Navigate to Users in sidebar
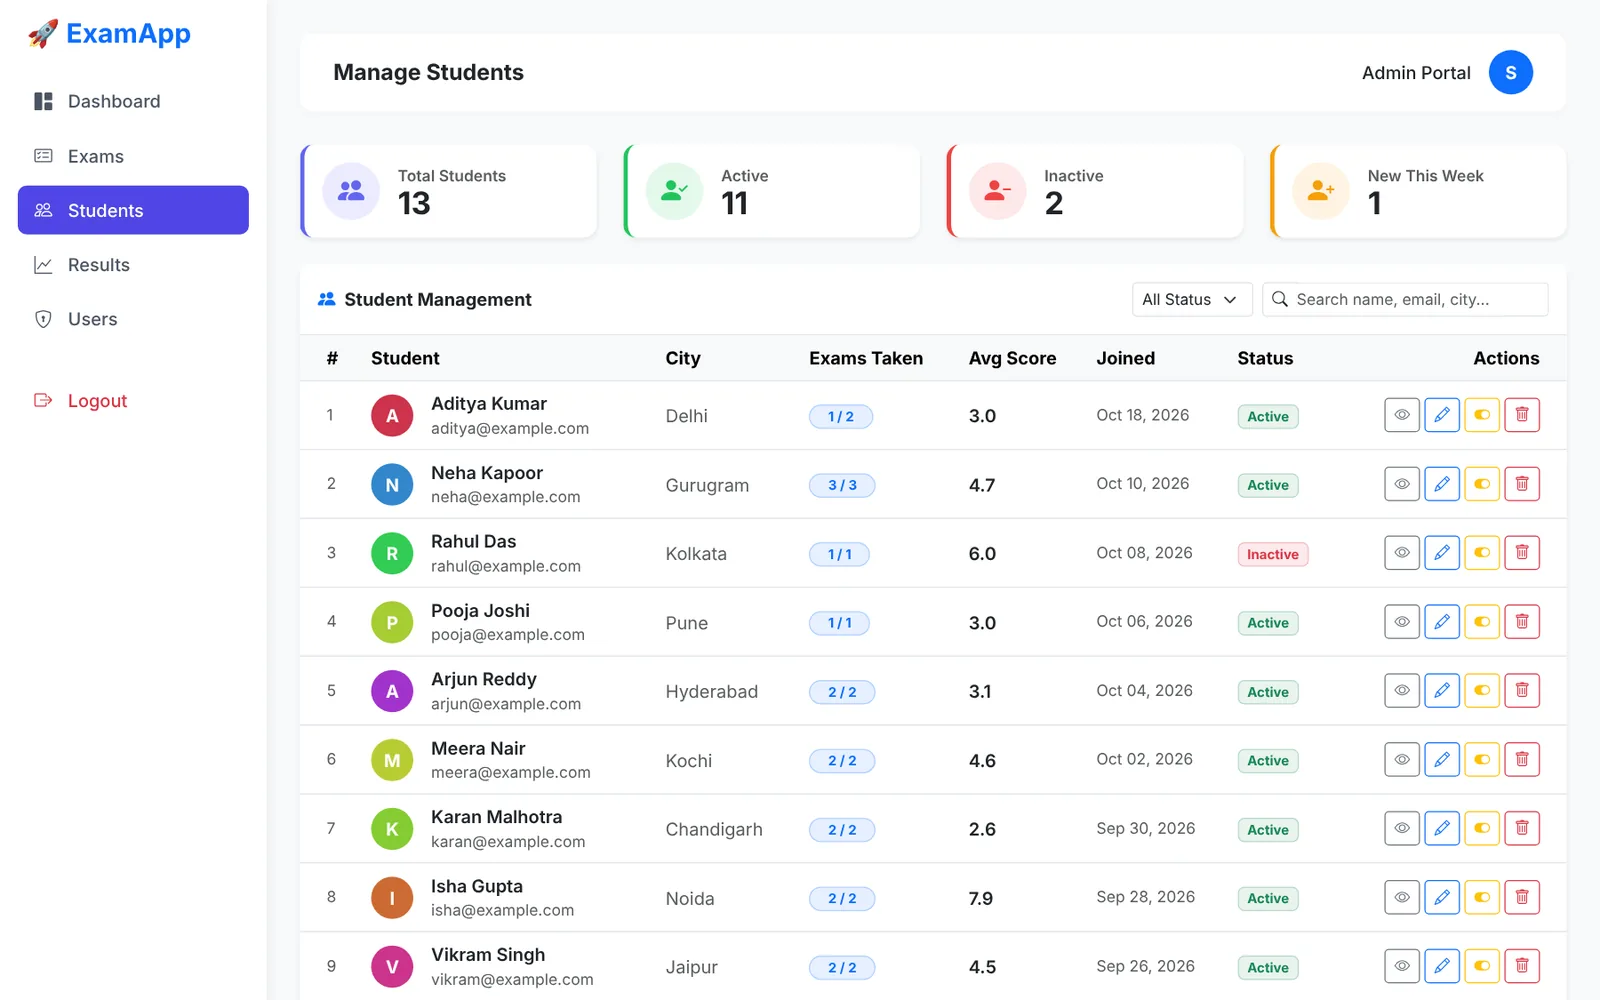The width and height of the screenshot is (1600, 1000). click(x=133, y=319)
